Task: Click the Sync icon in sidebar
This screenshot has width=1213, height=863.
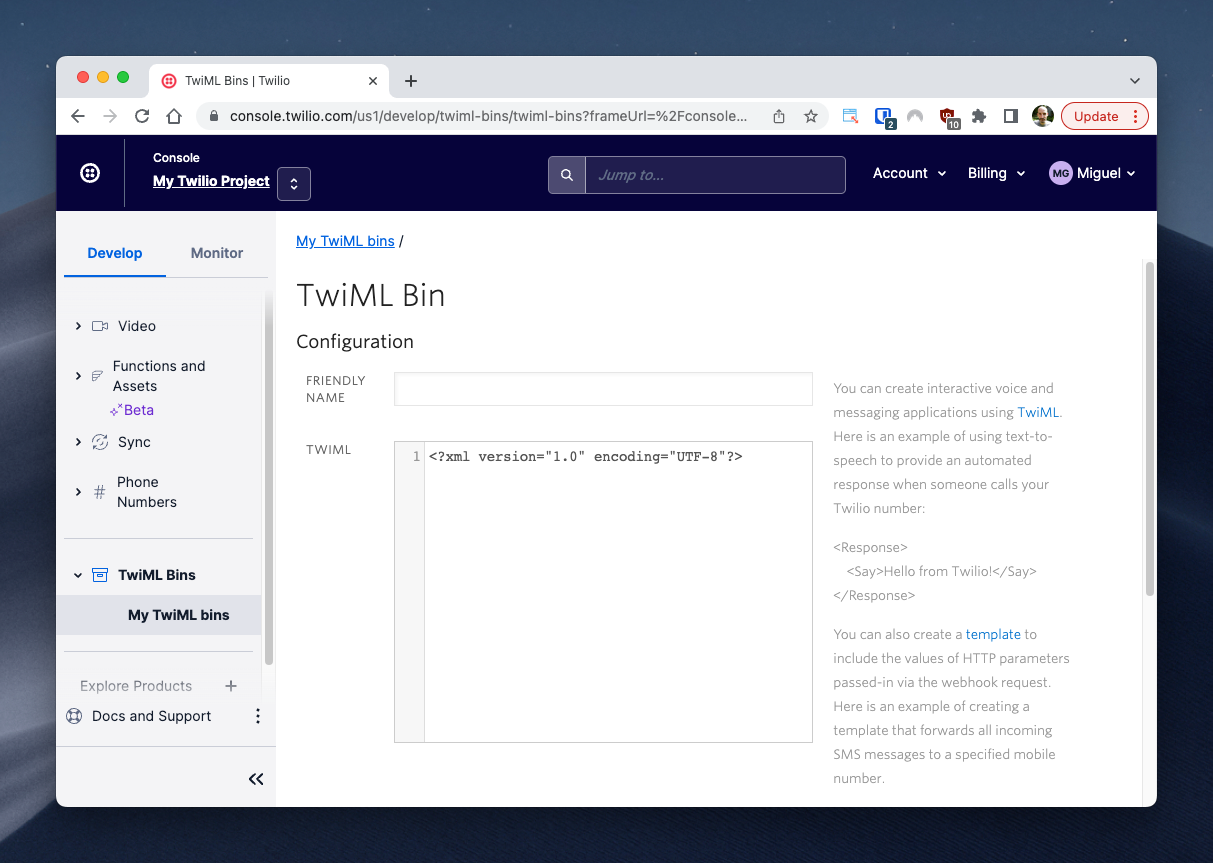Action: [x=100, y=442]
